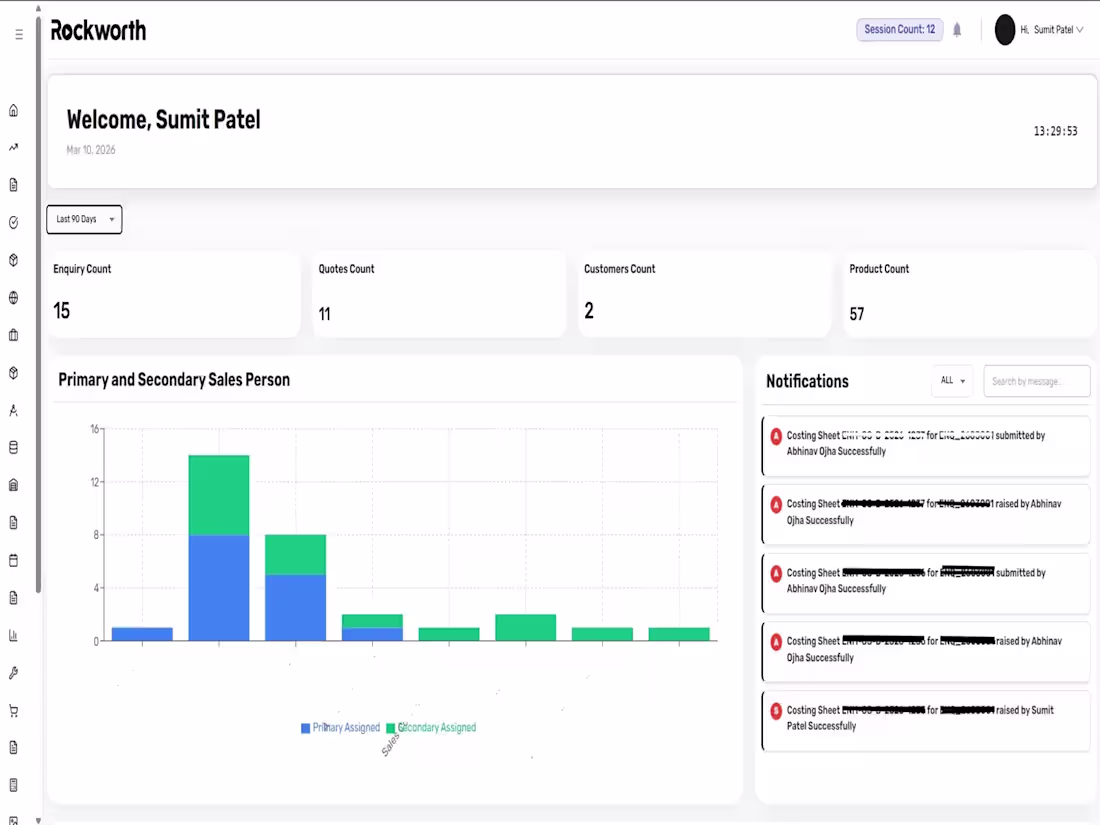
Task: Click the briefcase sidebar icon
Action: tap(13, 335)
